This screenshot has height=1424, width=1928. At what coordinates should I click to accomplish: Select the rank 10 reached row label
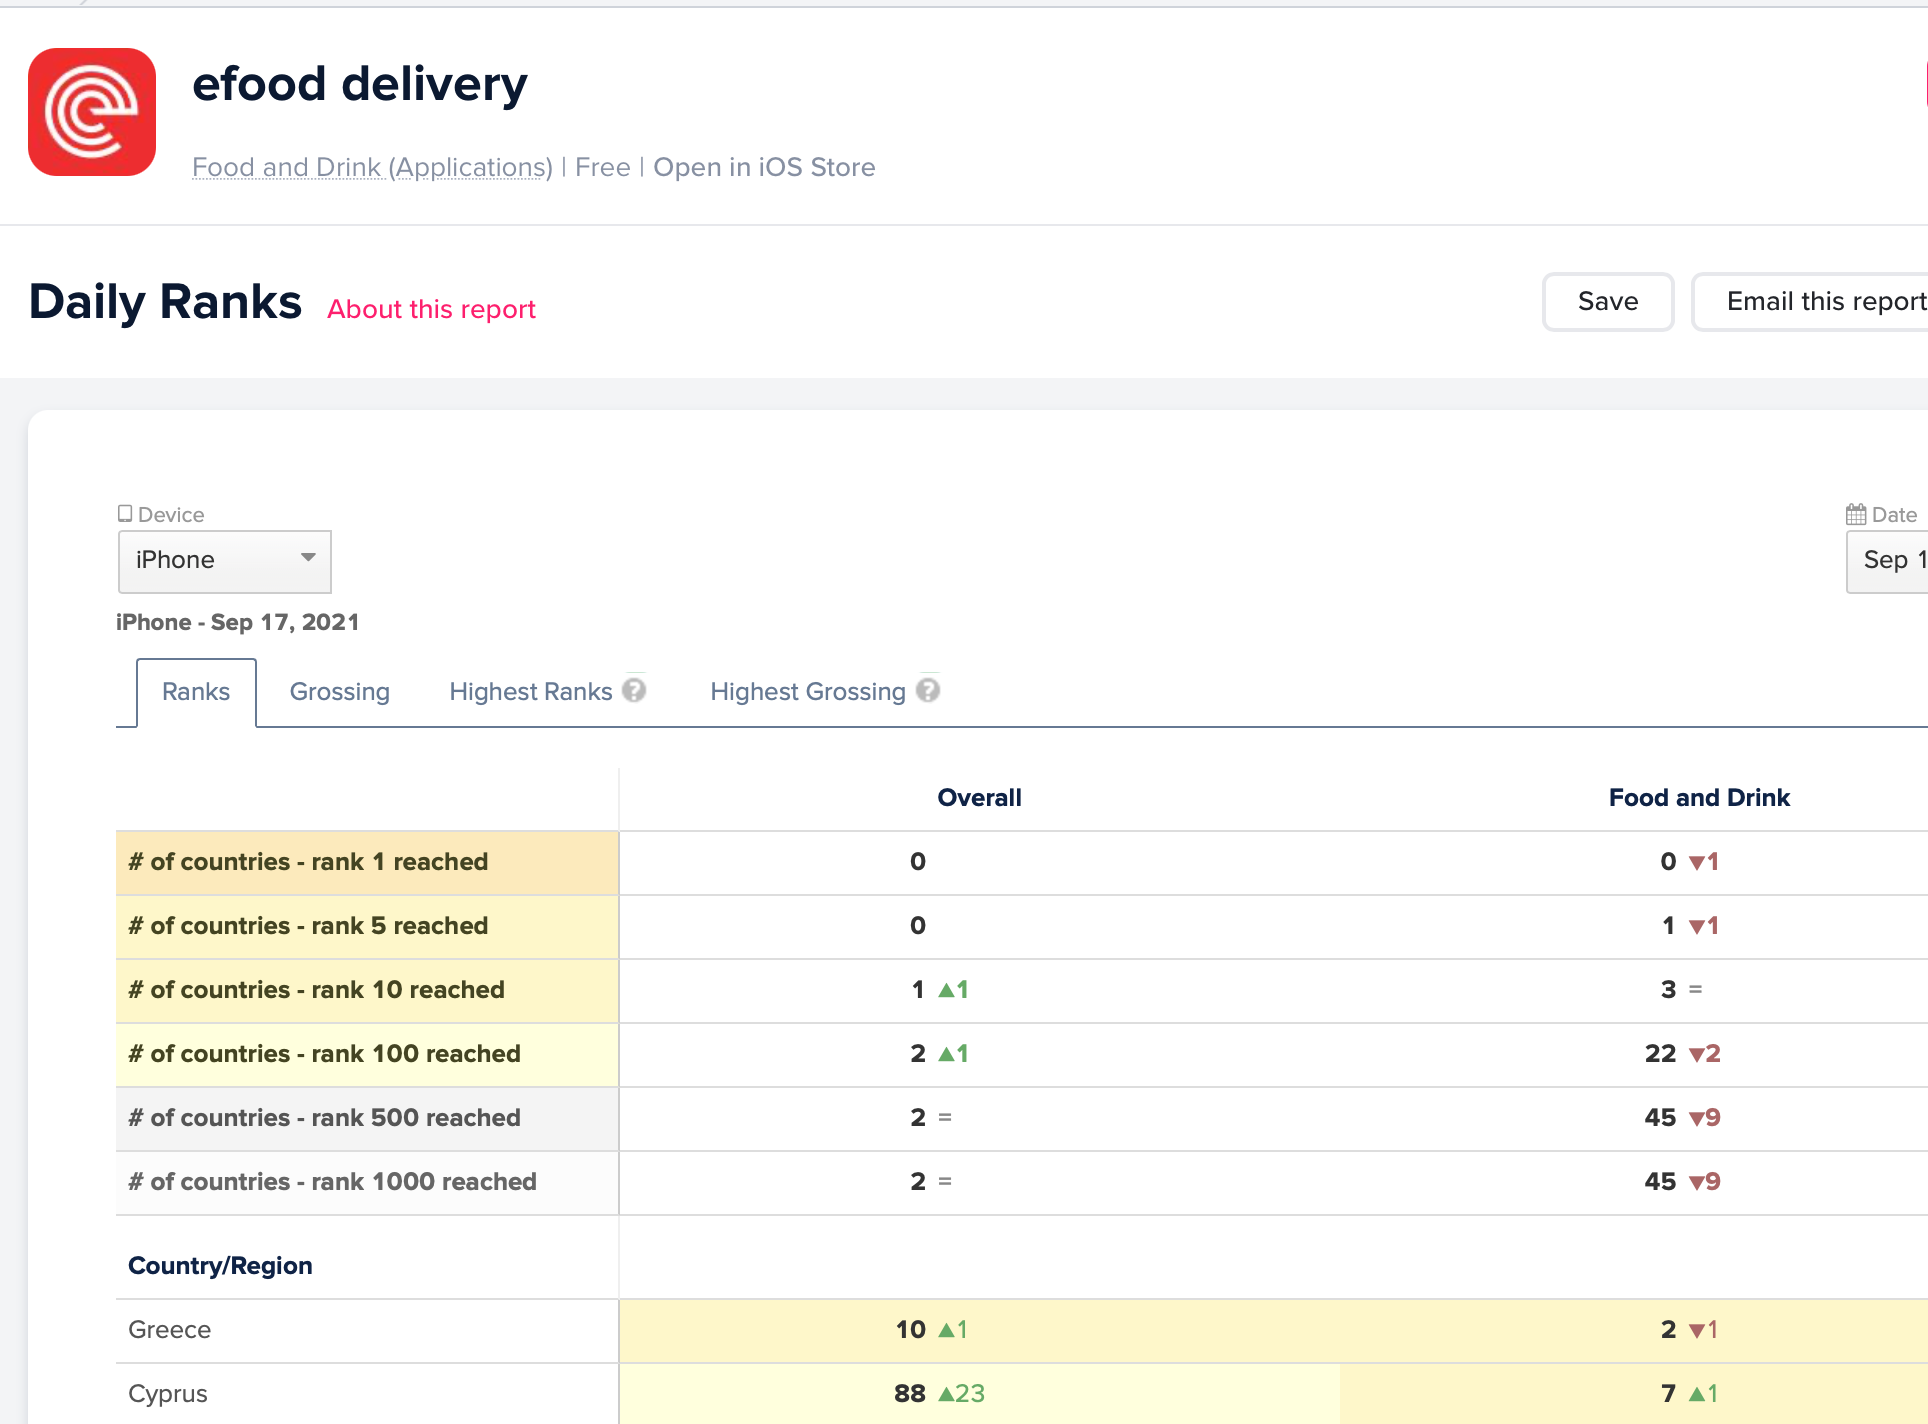(x=367, y=990)
